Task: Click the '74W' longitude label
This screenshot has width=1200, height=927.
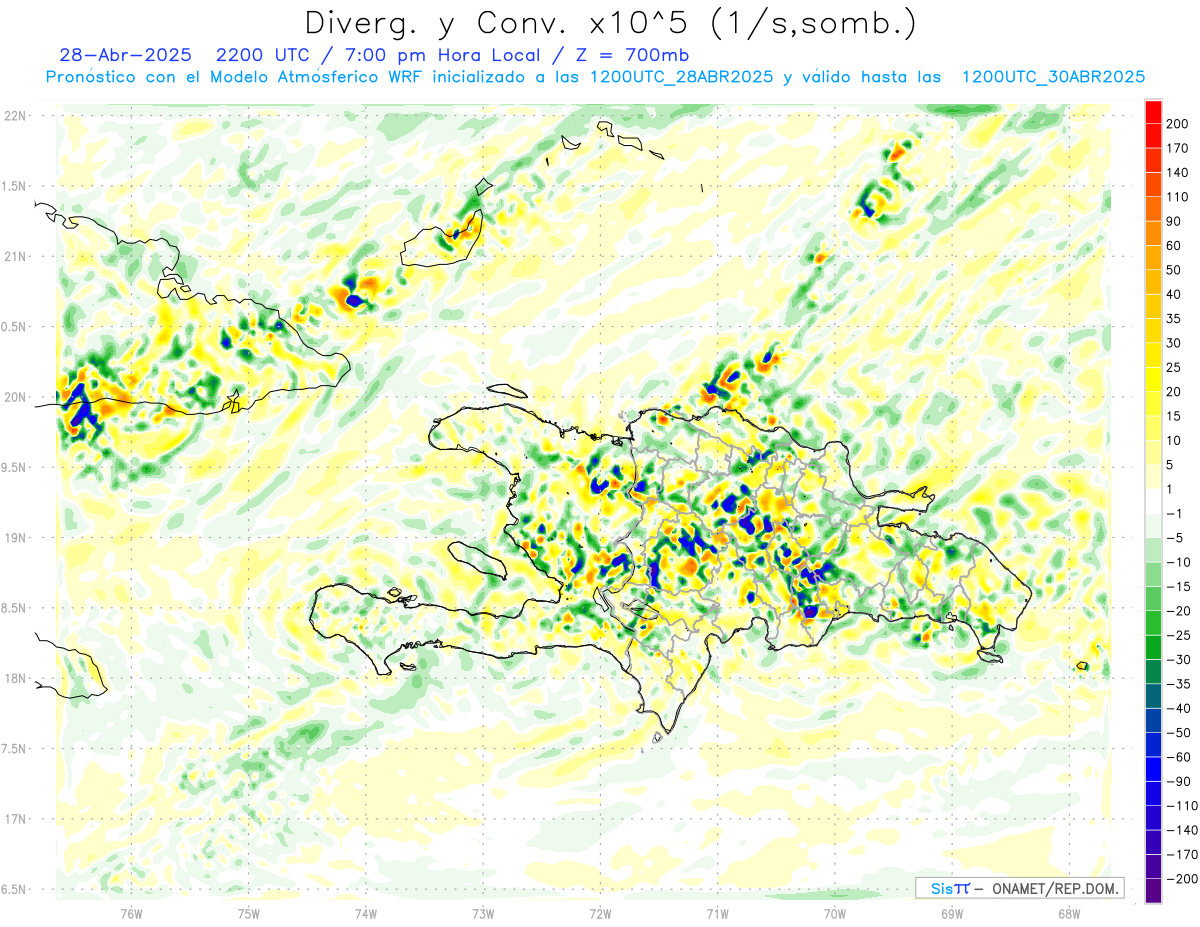Action: click(366, 913)
